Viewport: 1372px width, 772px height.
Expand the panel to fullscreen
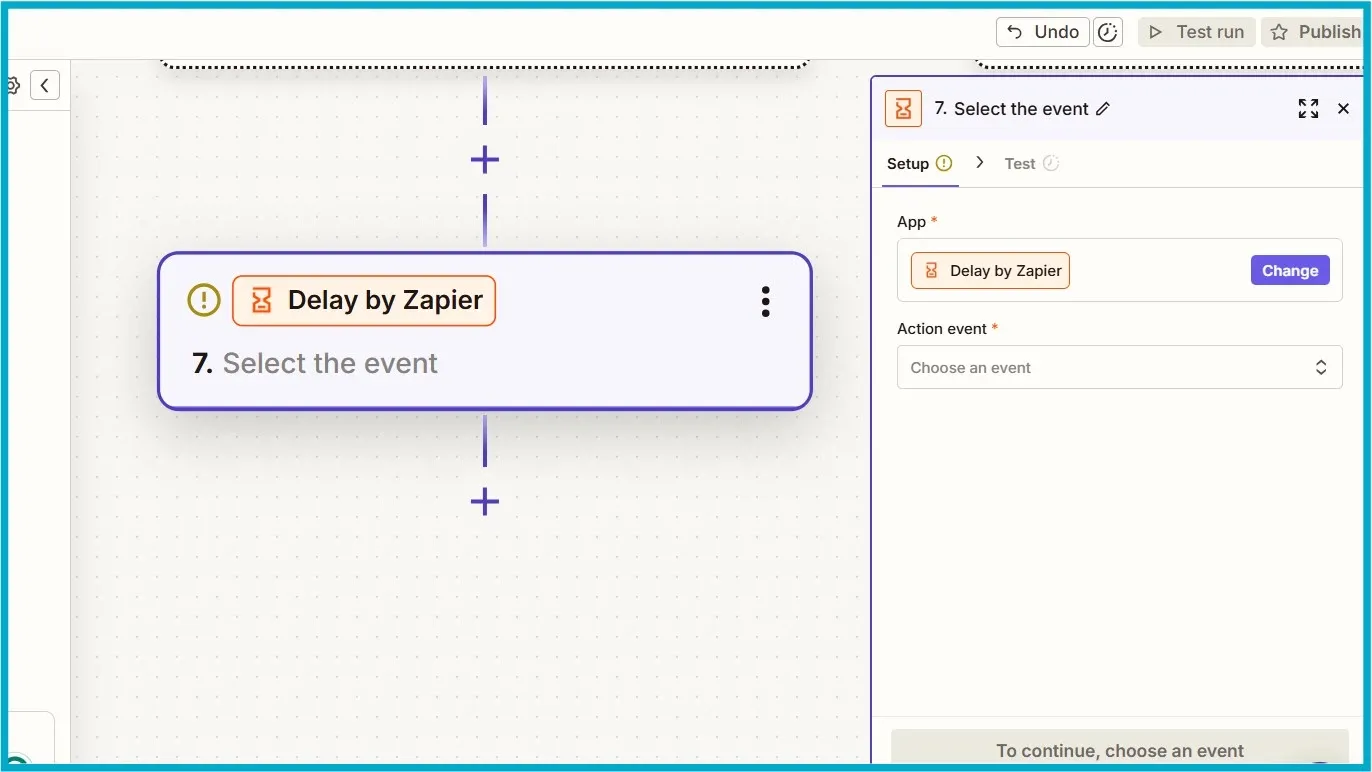pyautogui.click(x=1308, y=108)
